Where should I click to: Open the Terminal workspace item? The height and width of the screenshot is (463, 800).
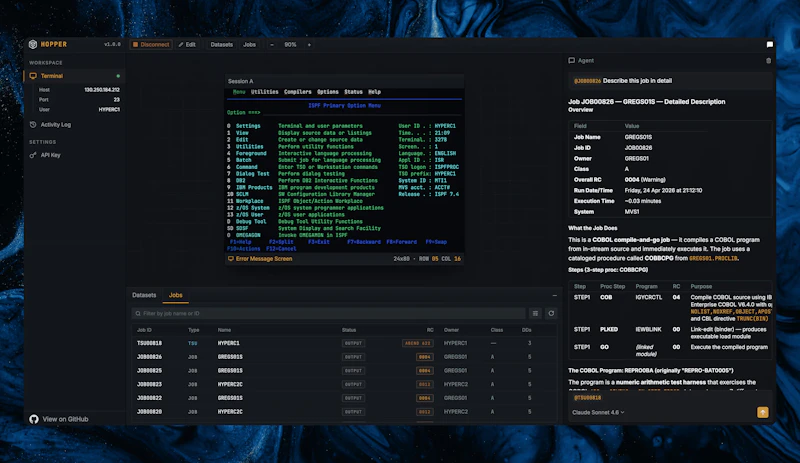click(x=74, y=76)
